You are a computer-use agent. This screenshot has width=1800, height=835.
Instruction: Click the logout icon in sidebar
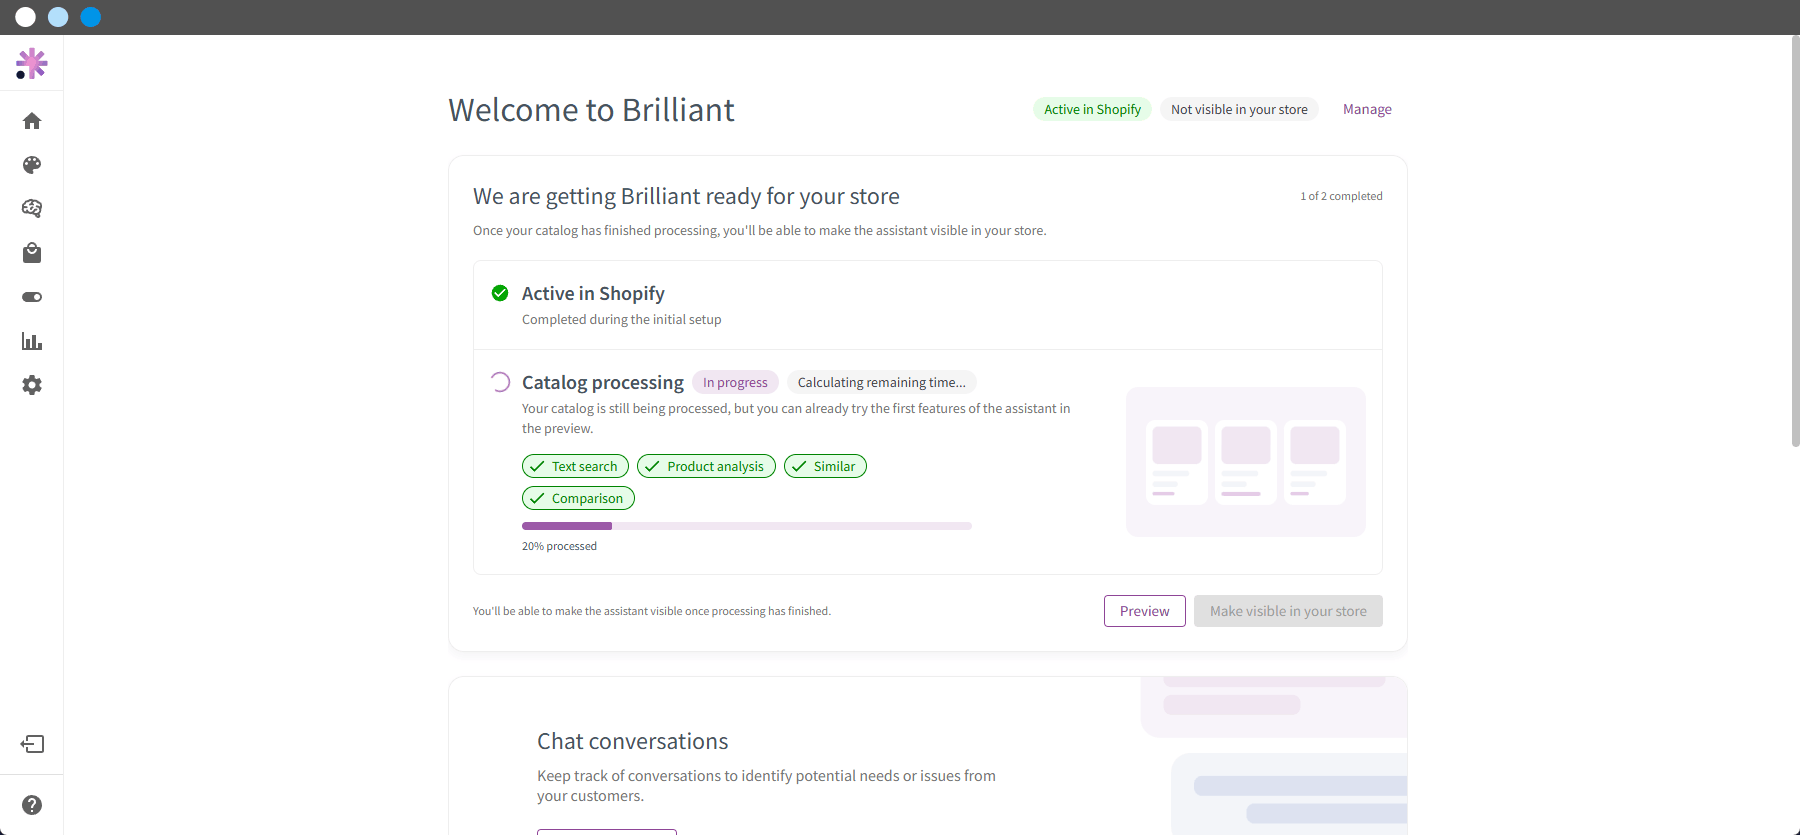(32, 744)
